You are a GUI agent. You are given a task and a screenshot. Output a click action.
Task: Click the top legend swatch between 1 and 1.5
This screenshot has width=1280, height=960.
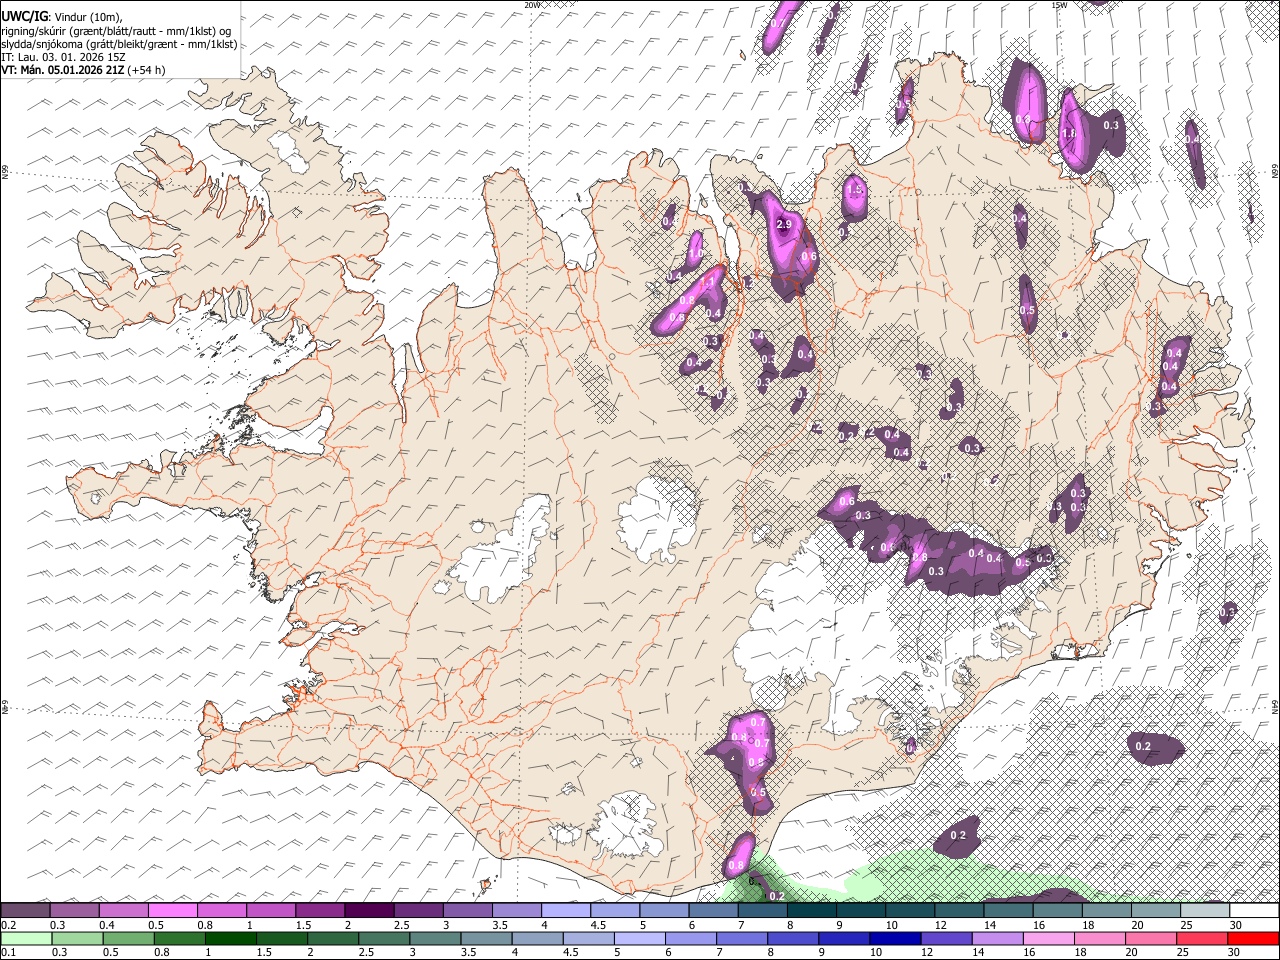click(x=270, y=910)
